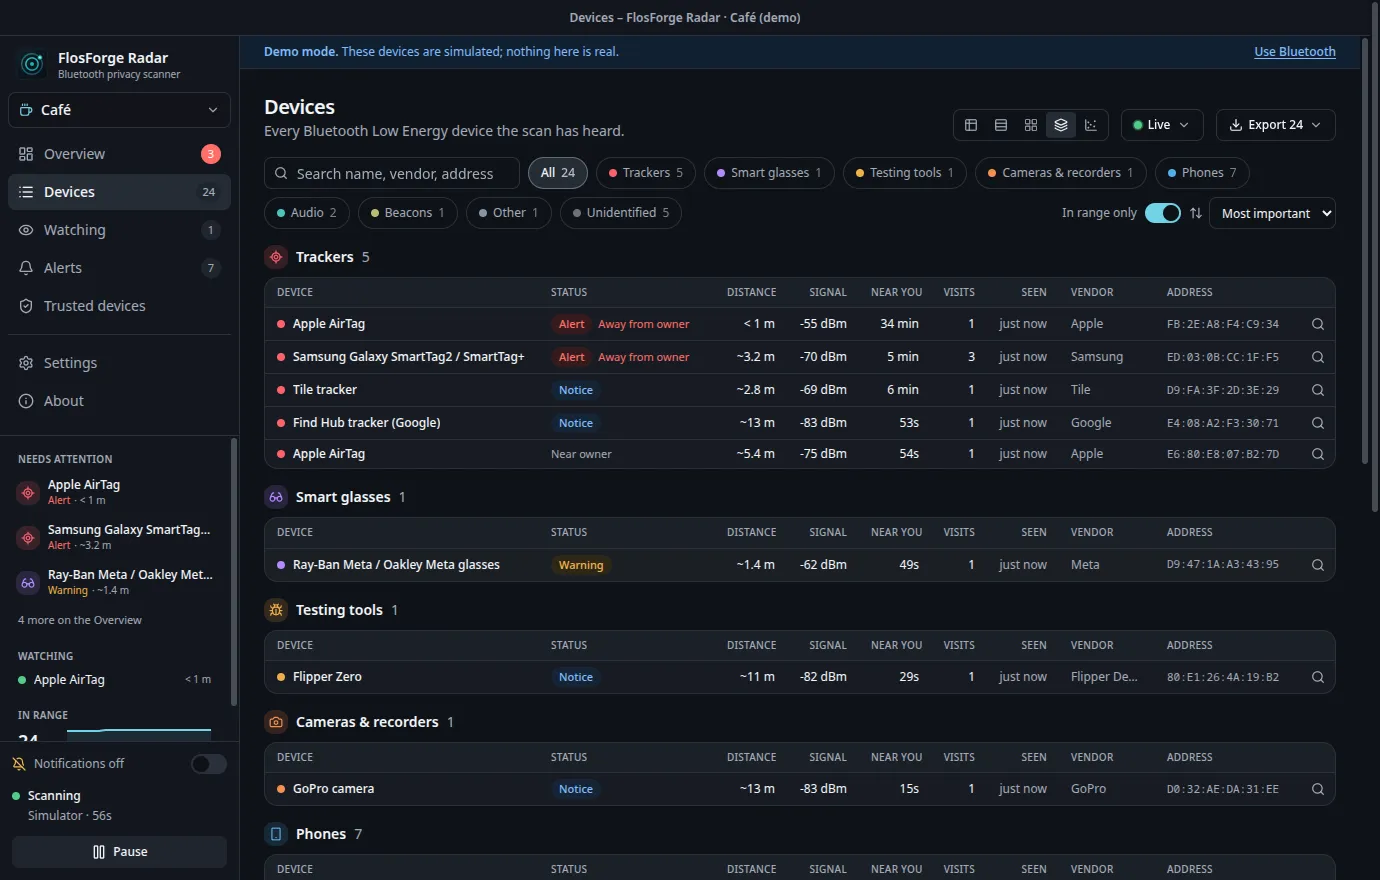This screenshot has width=1380, height=880.
Task: Click the Apple AirTag alert icon in Needs Attention
Action: [x=28, y=493]
